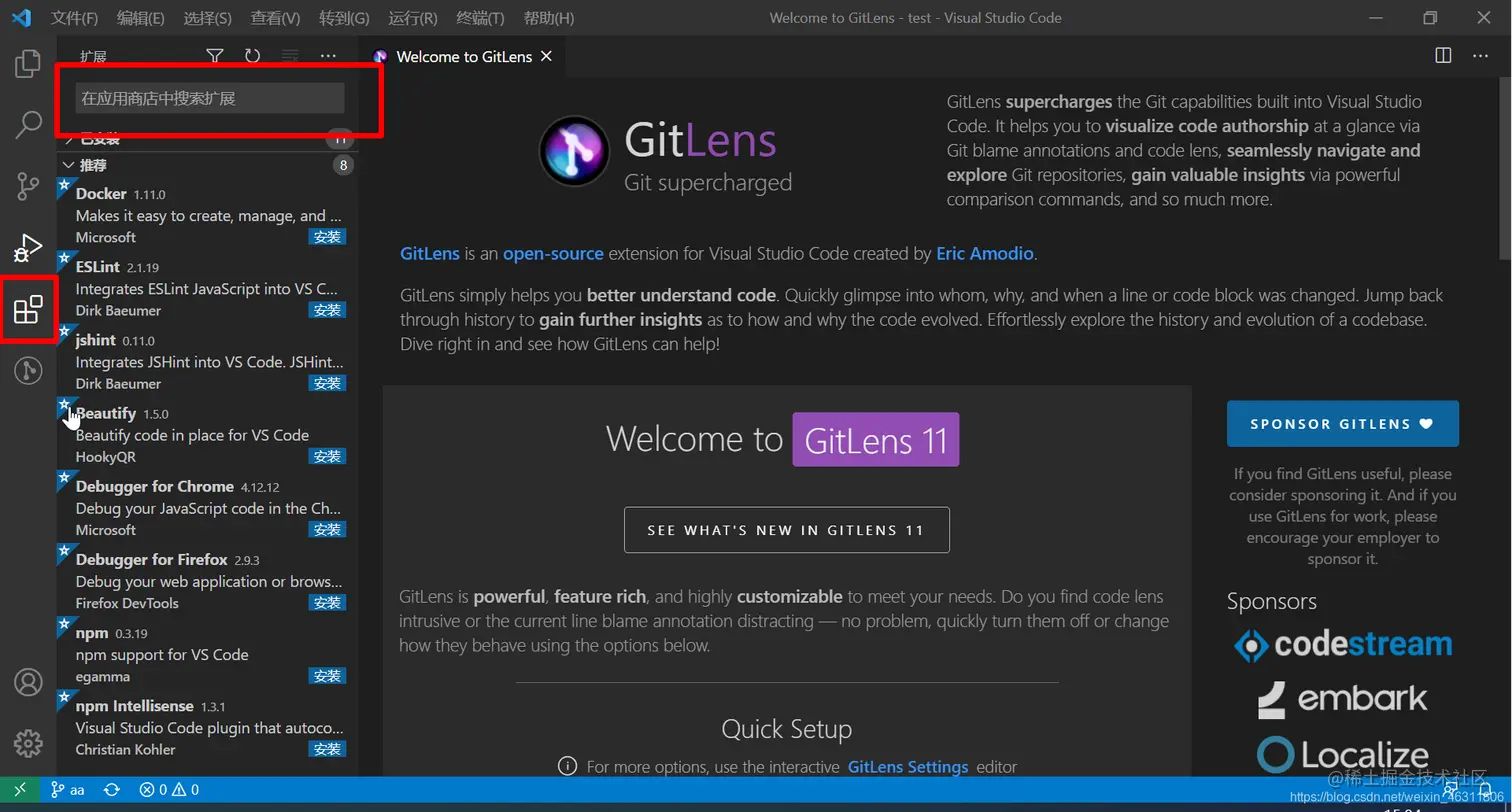Clear extensions search results icon

pyautogui.click(x=290, y=56)
